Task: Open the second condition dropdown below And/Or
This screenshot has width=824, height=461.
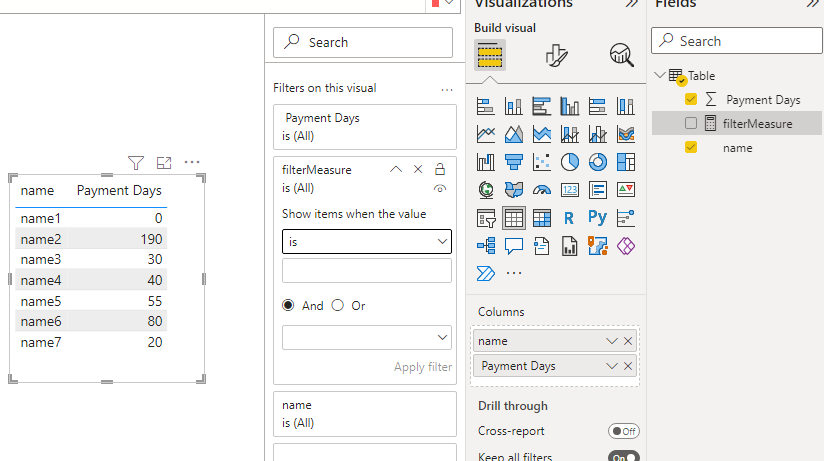Action: pyautogui.click(x=367, y=337)
